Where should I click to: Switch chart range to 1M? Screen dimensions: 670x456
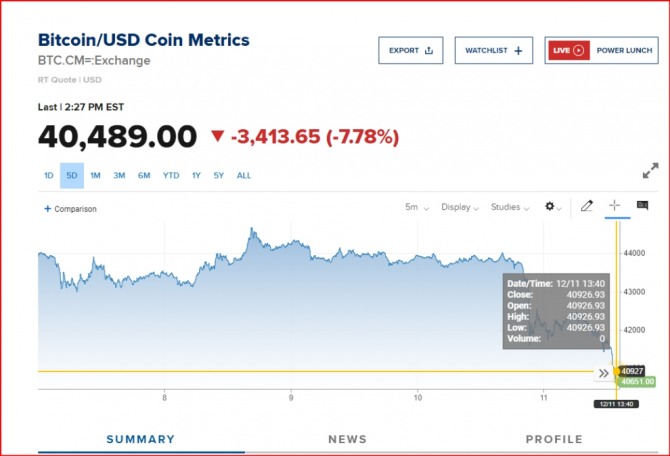(x=95, y=176)
